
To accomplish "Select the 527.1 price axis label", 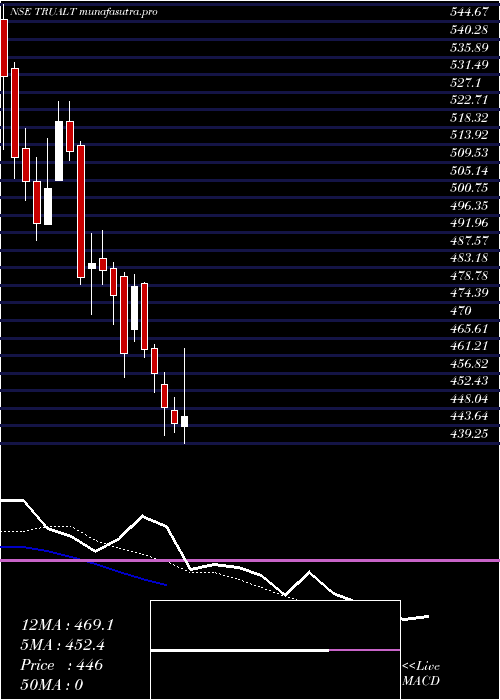I will pyautogui.click(x=465, y=83).
